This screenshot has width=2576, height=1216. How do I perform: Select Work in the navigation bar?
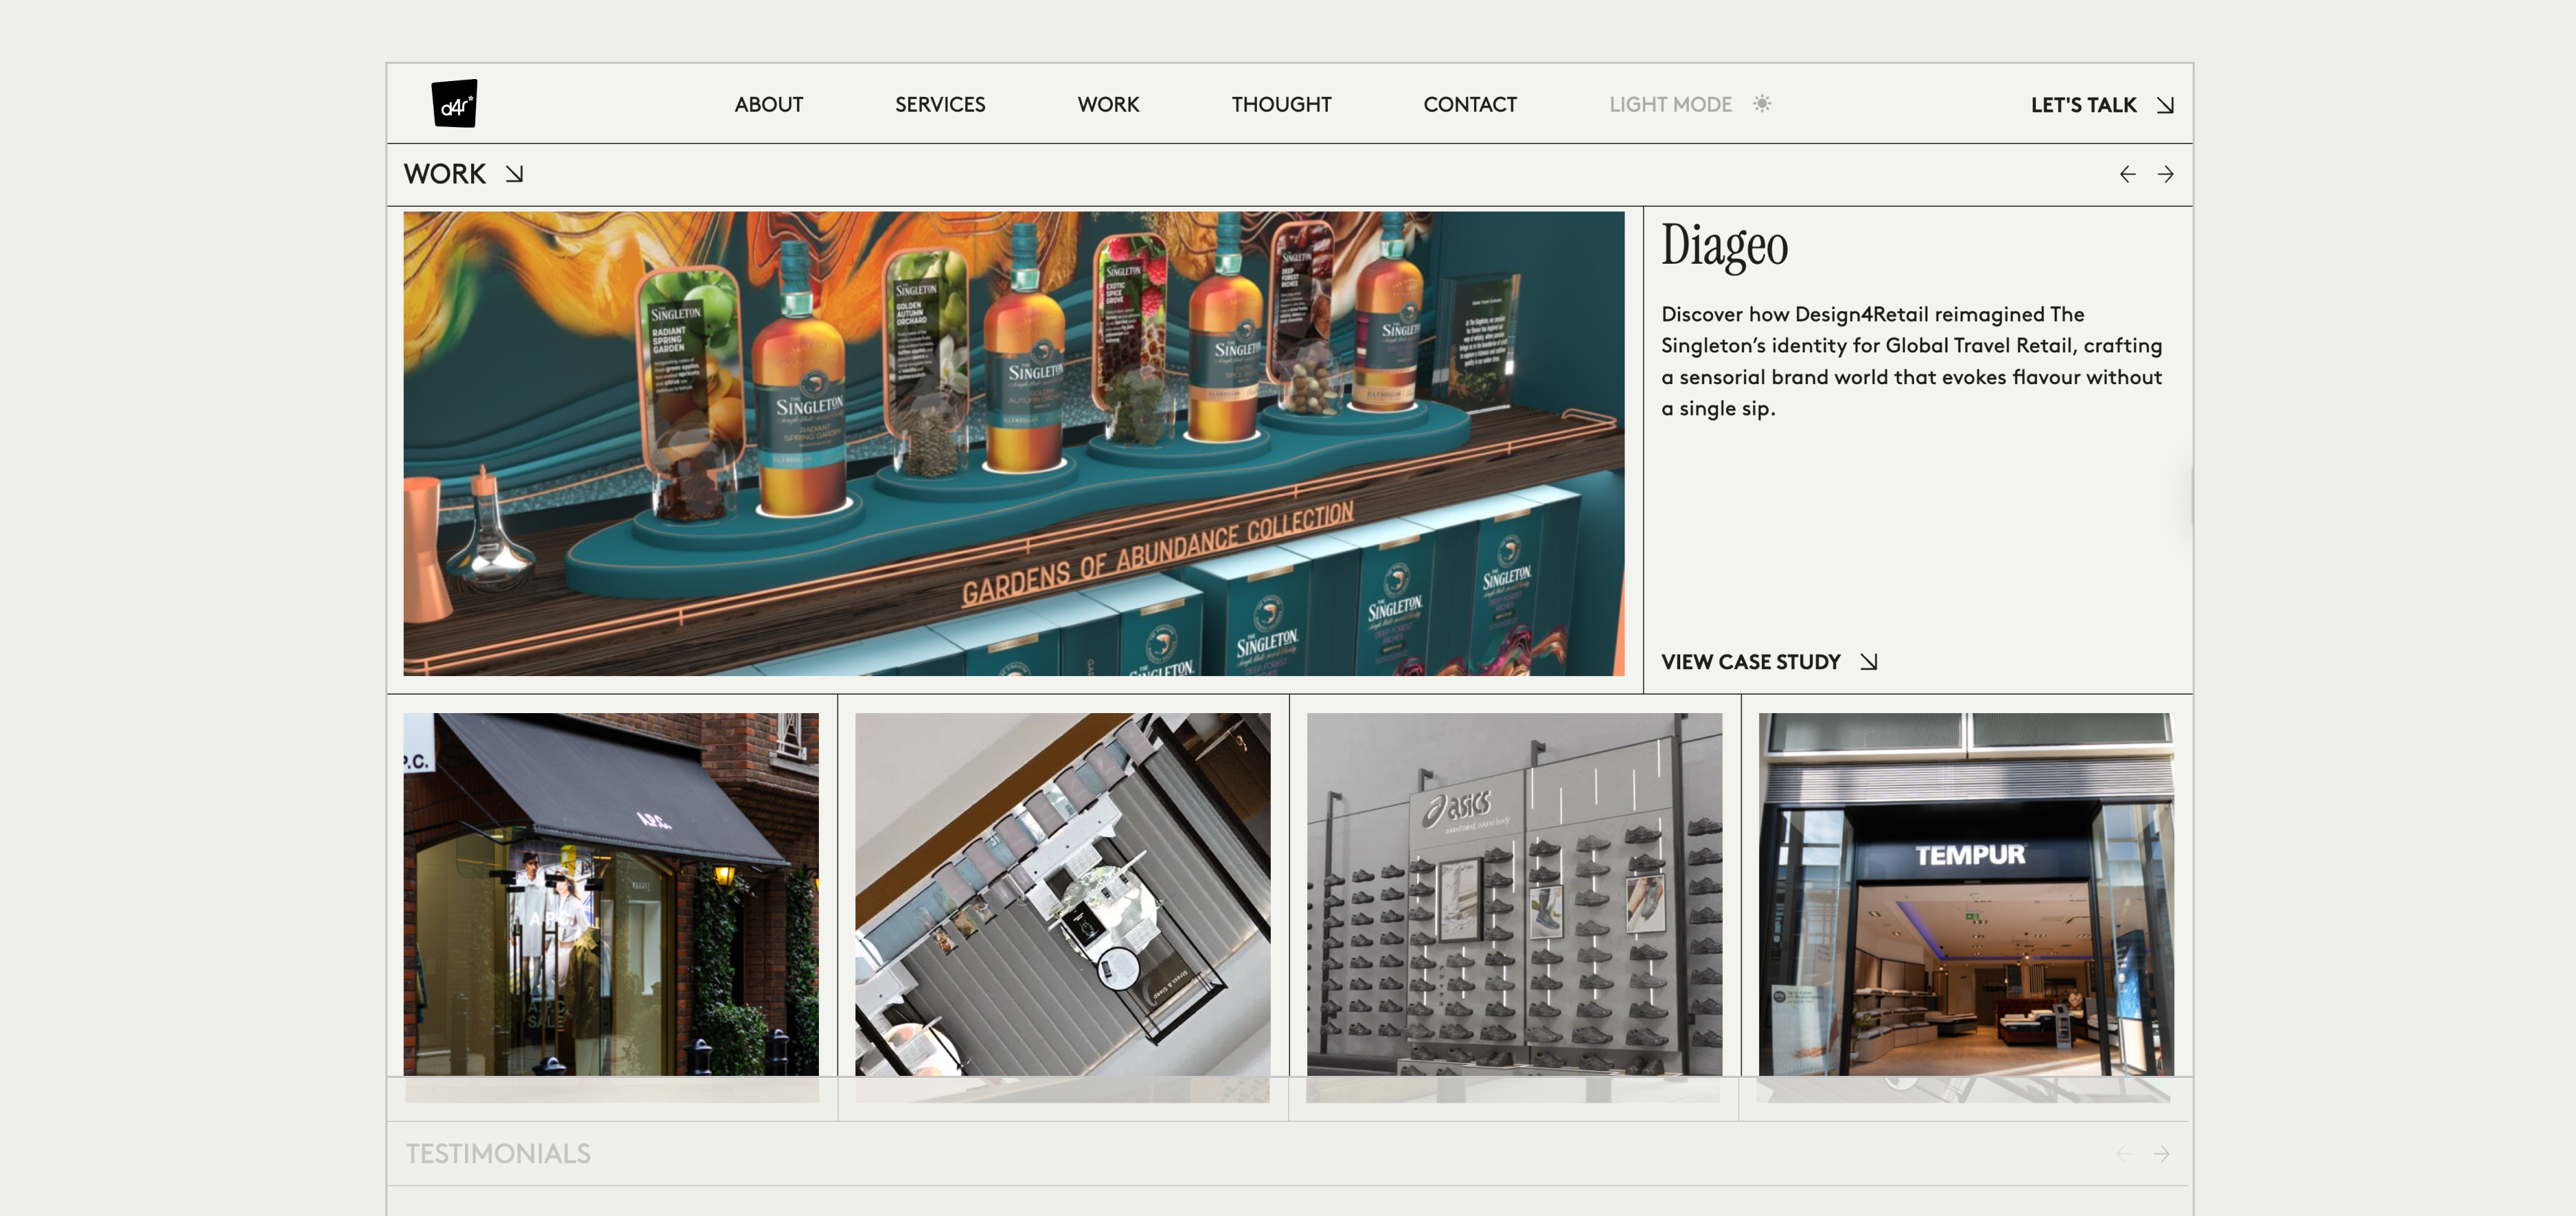[1108, 105]
